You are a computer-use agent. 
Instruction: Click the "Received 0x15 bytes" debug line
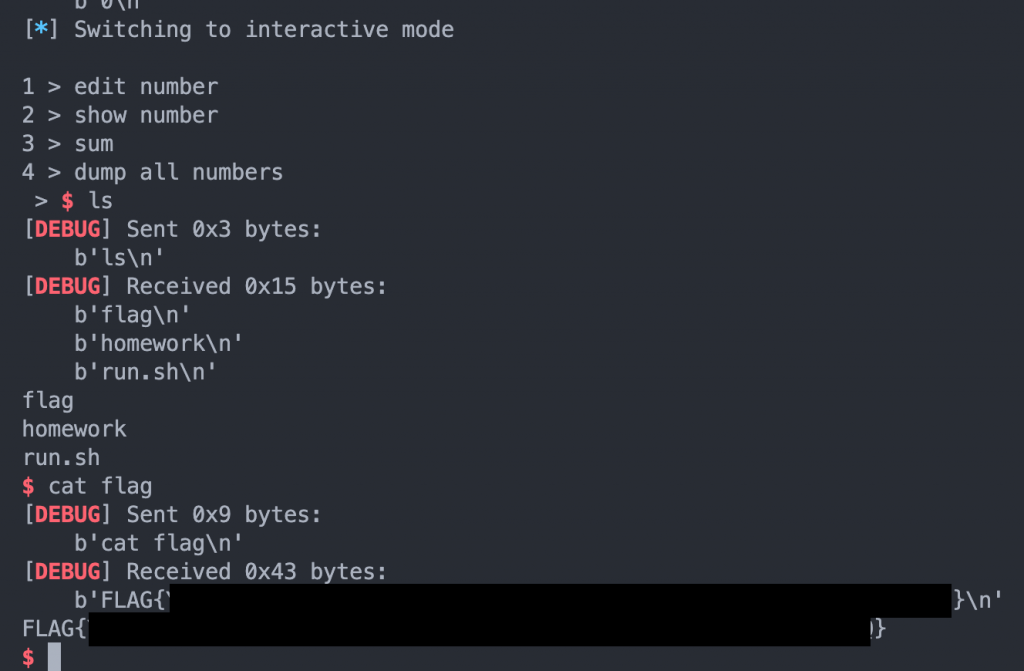[x=256, y=287]
